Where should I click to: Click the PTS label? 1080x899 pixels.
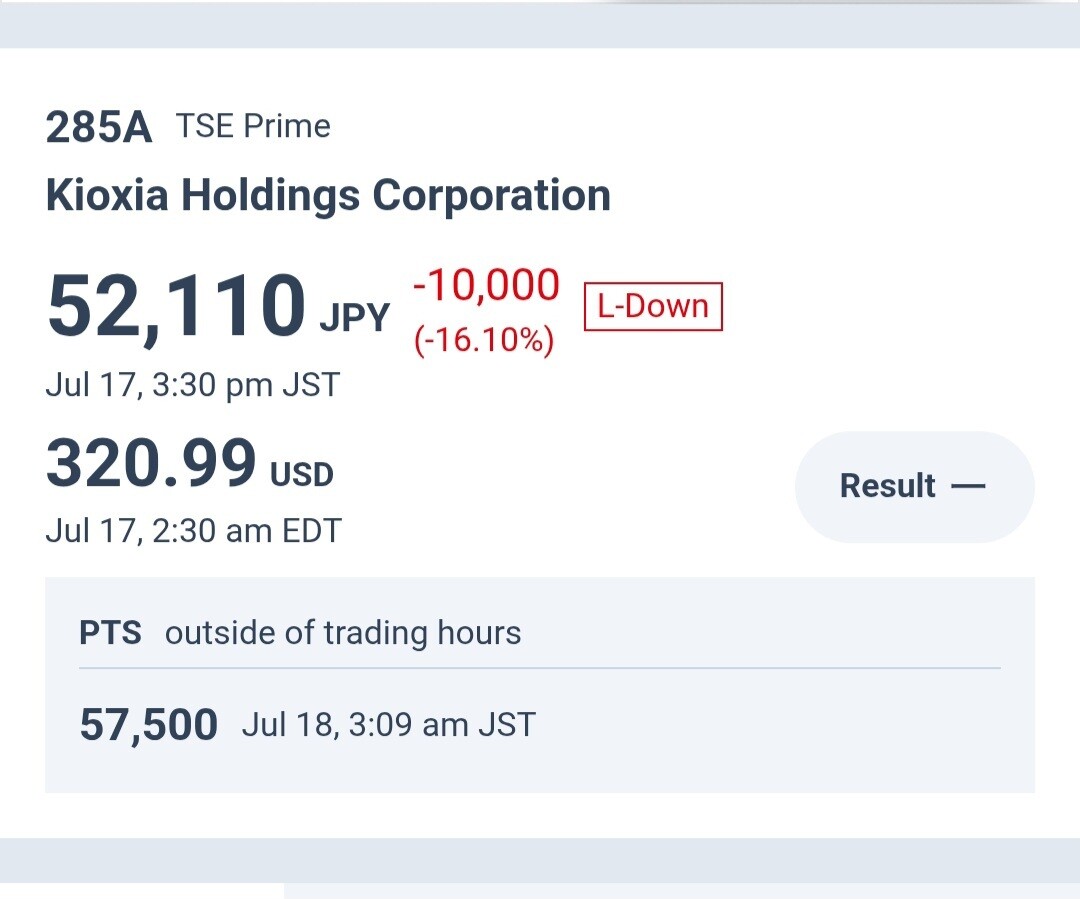point(110,632)
